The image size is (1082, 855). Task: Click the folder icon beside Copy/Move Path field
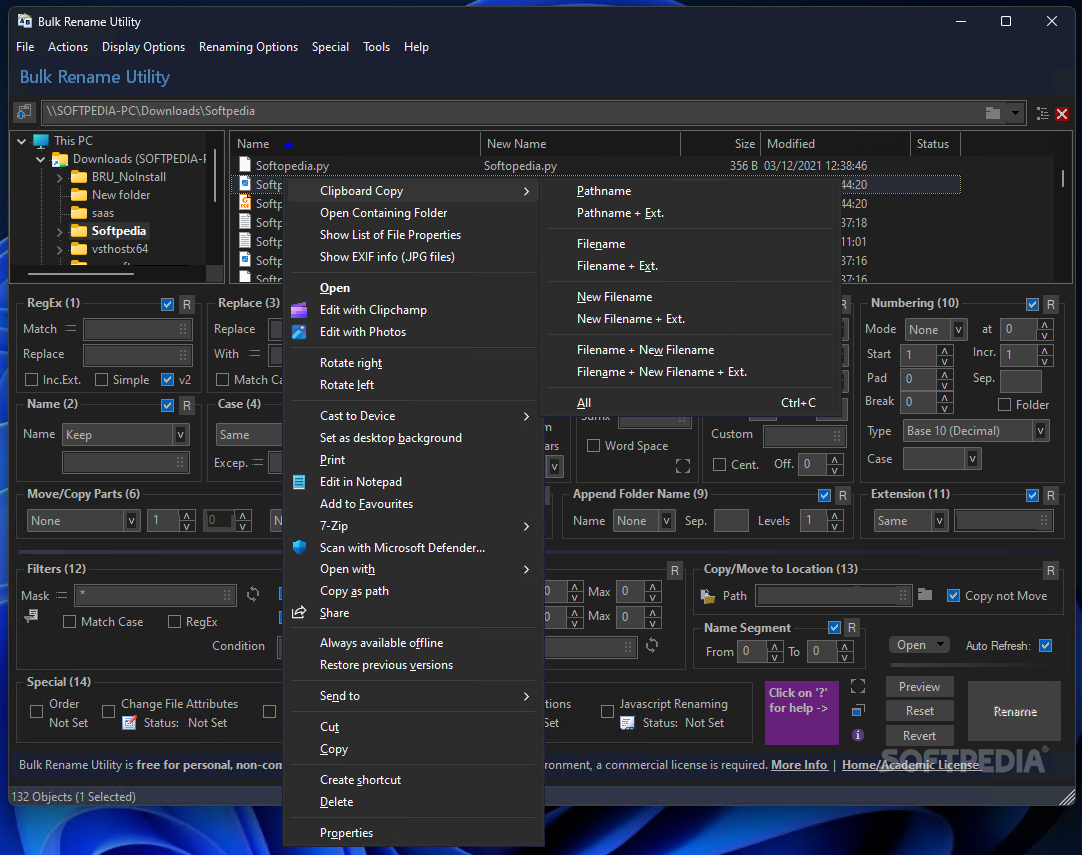point(925,594)
